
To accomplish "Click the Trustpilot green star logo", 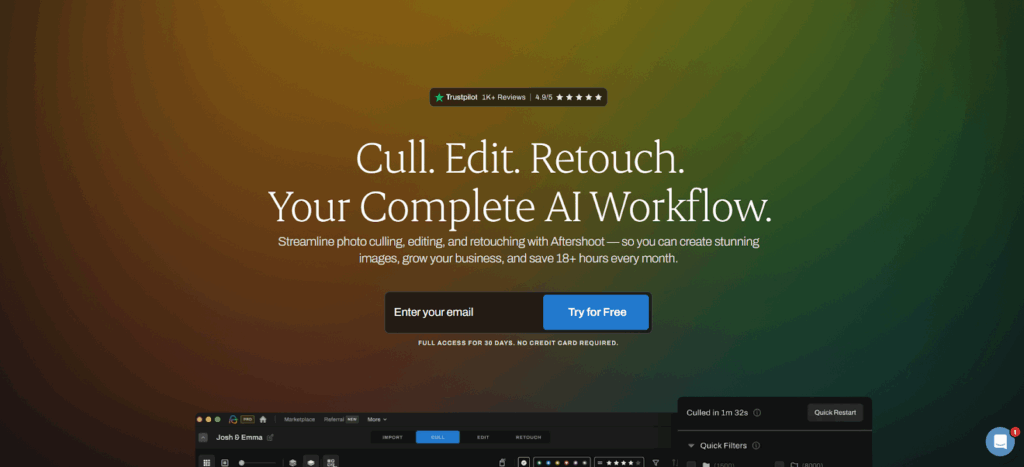I will click(x=439, y=97).
